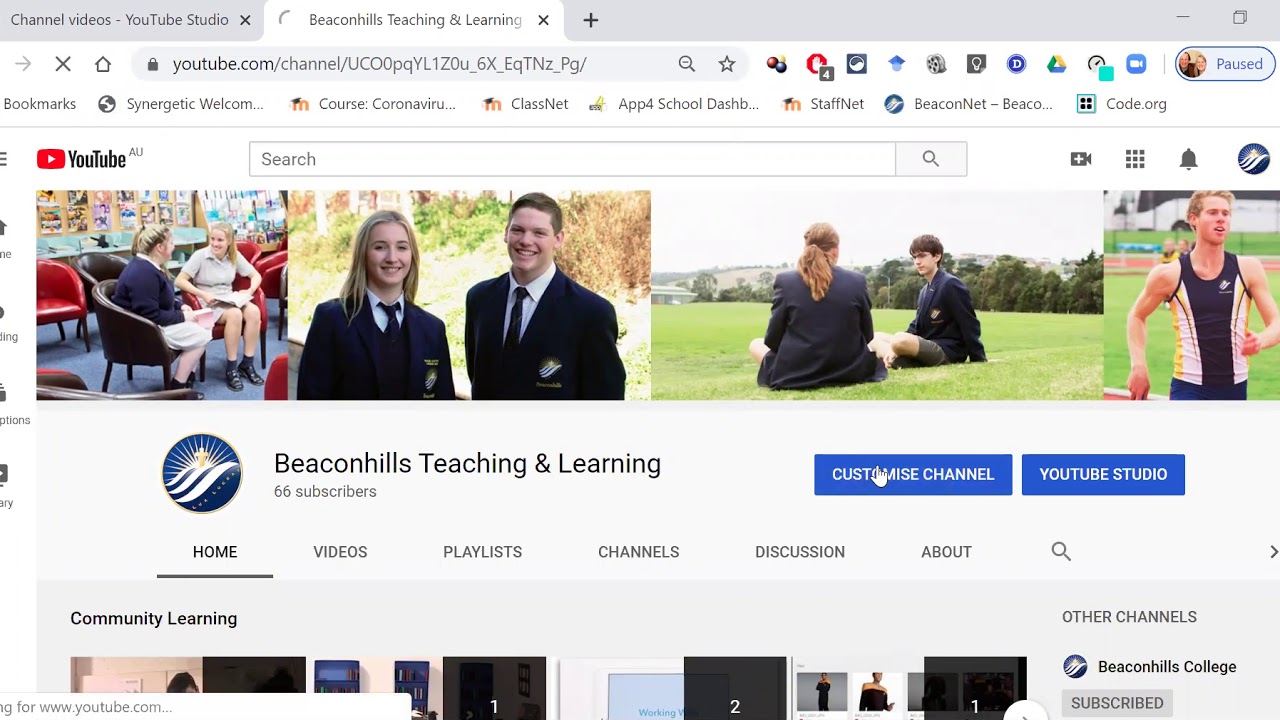The width and height of the screenshot is (1280, 720).
Task: Open the first Community Learning playlist thumbnail
Action: pyautogui.click(x=188, y=688)
